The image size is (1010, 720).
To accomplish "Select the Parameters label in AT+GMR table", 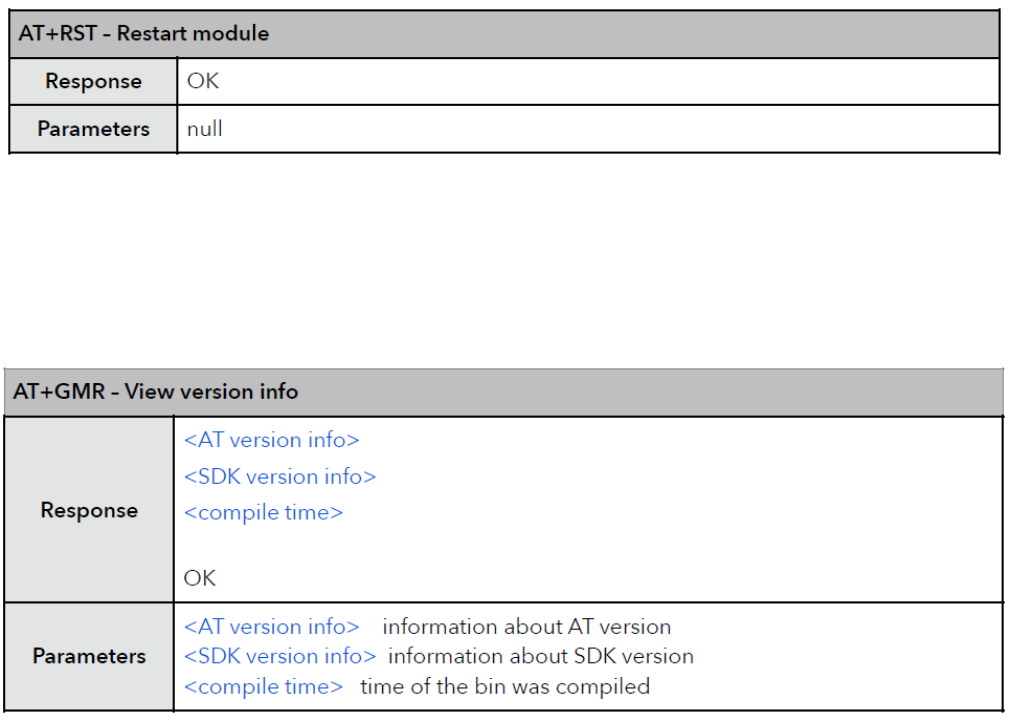I will (89, 656).
